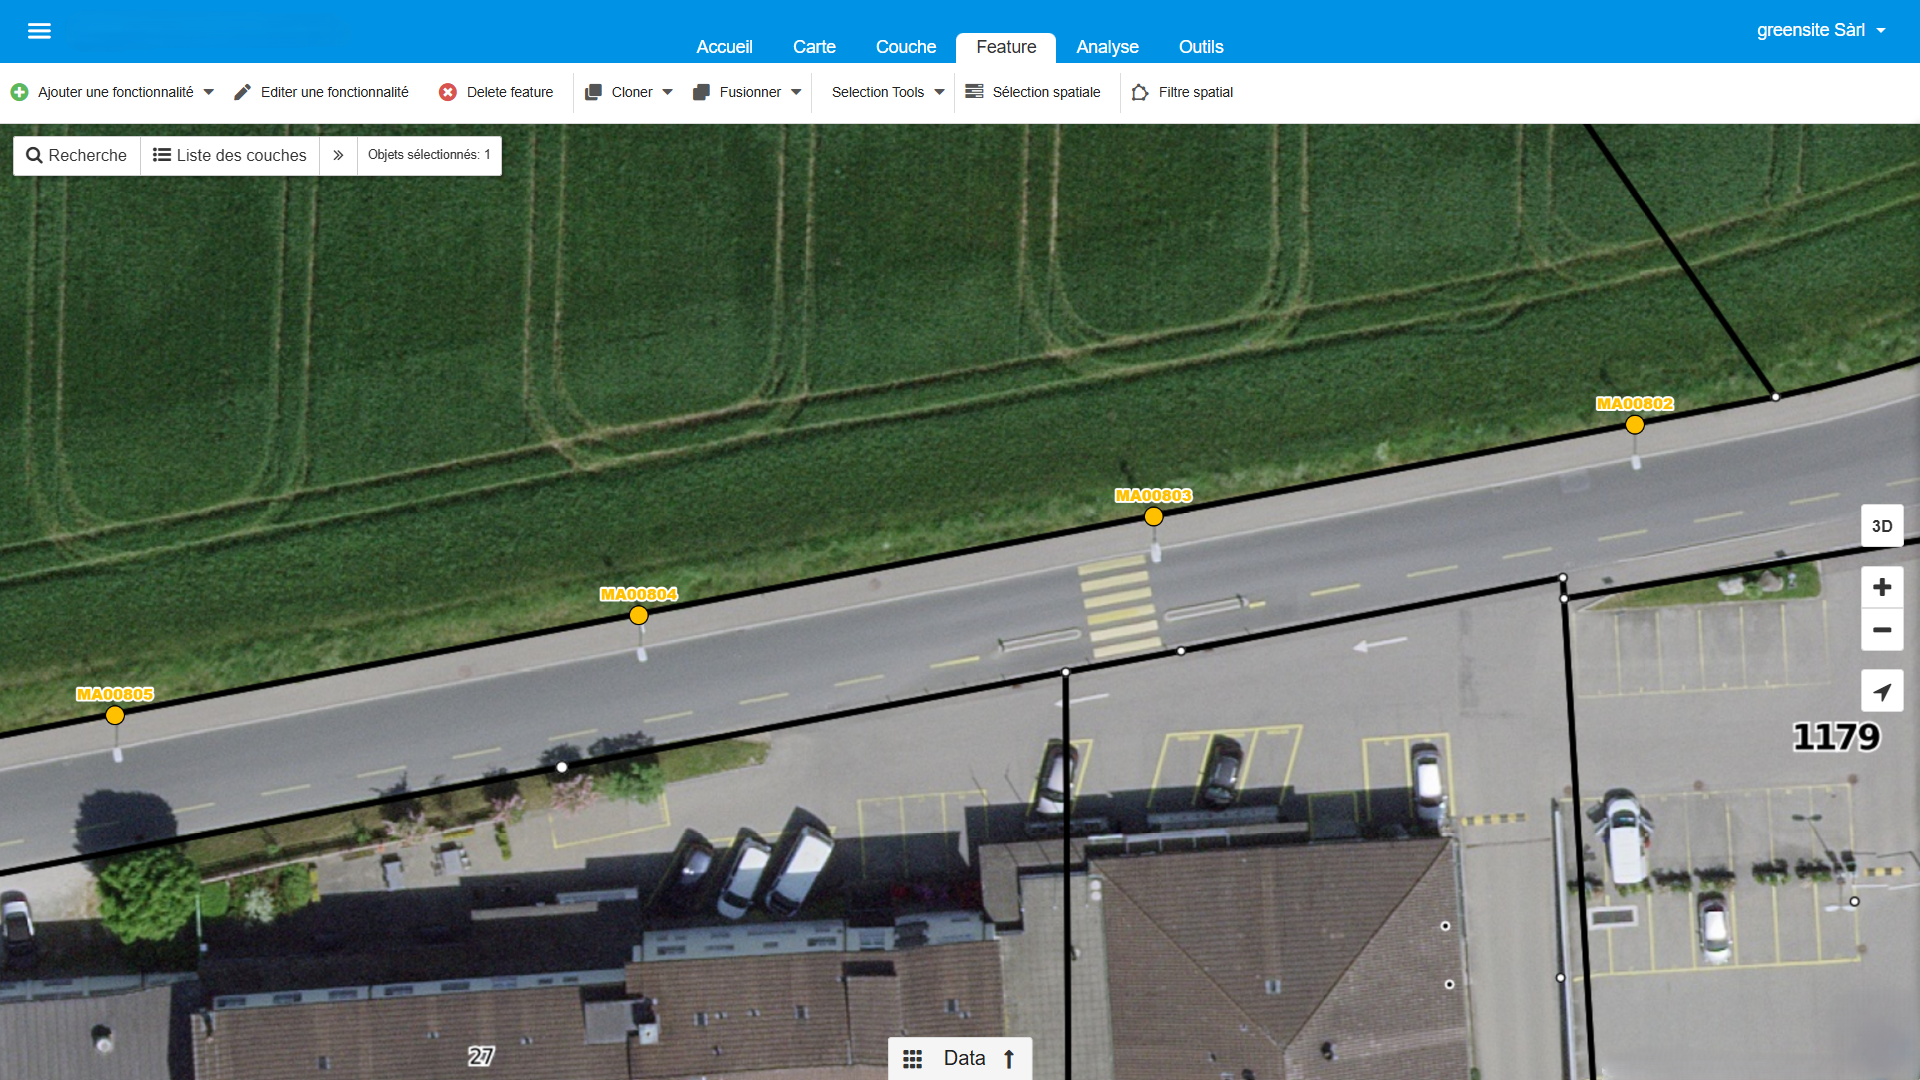Click the Editer une fonctionnalité pencil icon

point(242,92)
